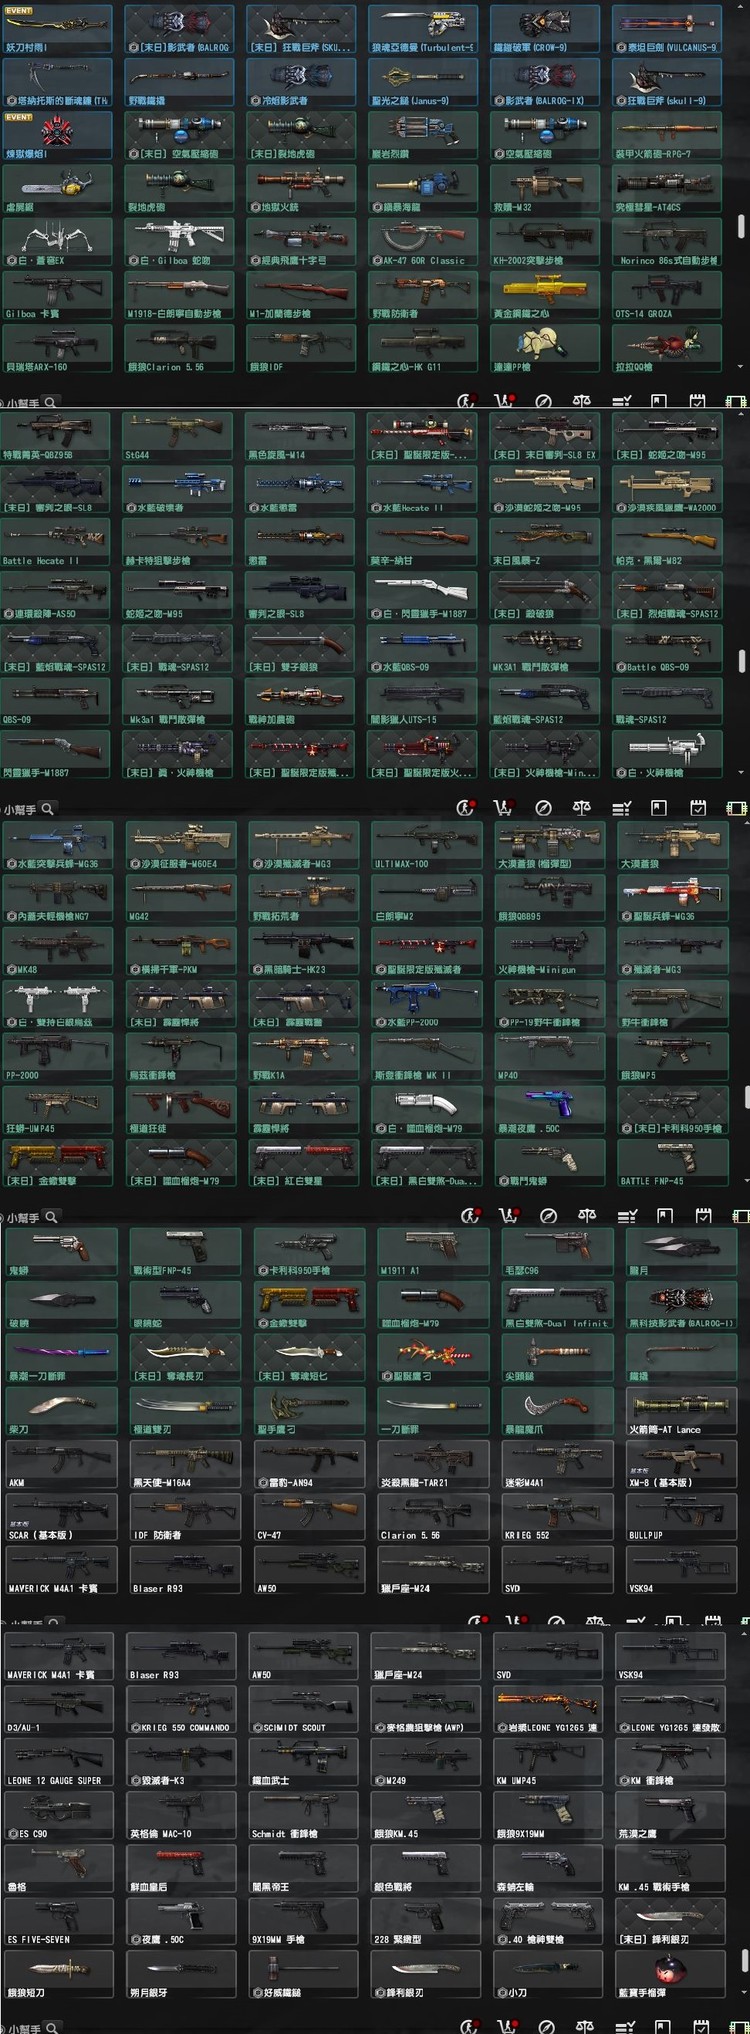Select the 黑箭騎士-HK23 machine gun
This screenshot has height=2034, width=750.
(303, 951)
